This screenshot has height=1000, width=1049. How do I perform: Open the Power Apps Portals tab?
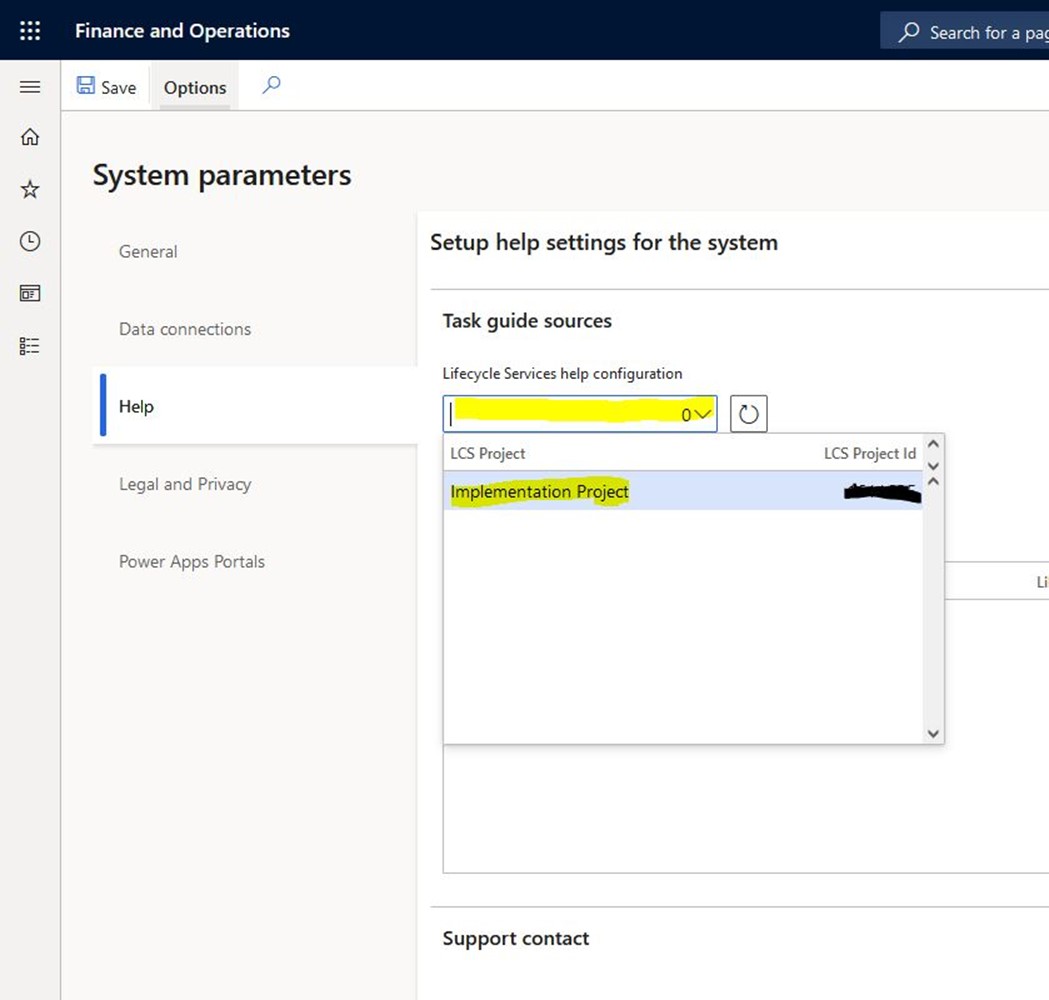tap(192, 561)
